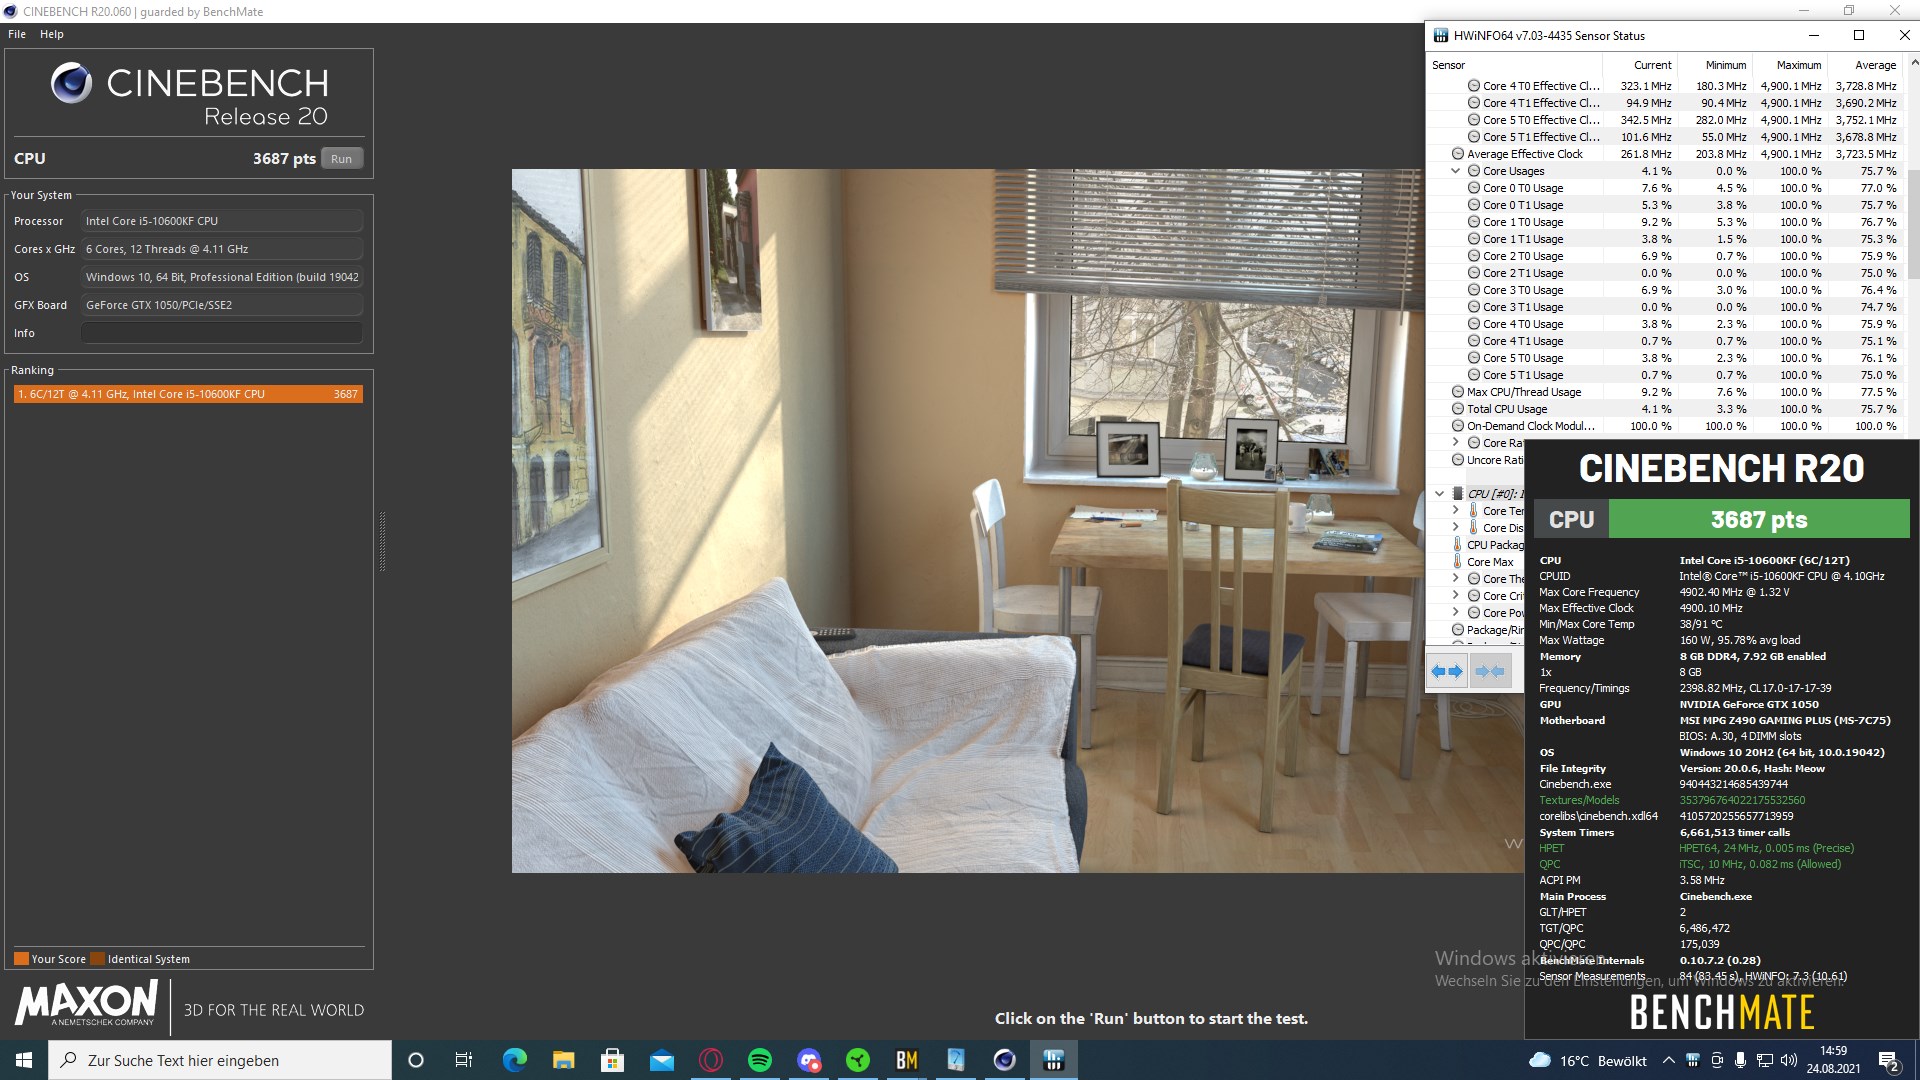The image size is (1920, 1080).
Task: Open Discord from the taskbar
Action: (808, 1060)
